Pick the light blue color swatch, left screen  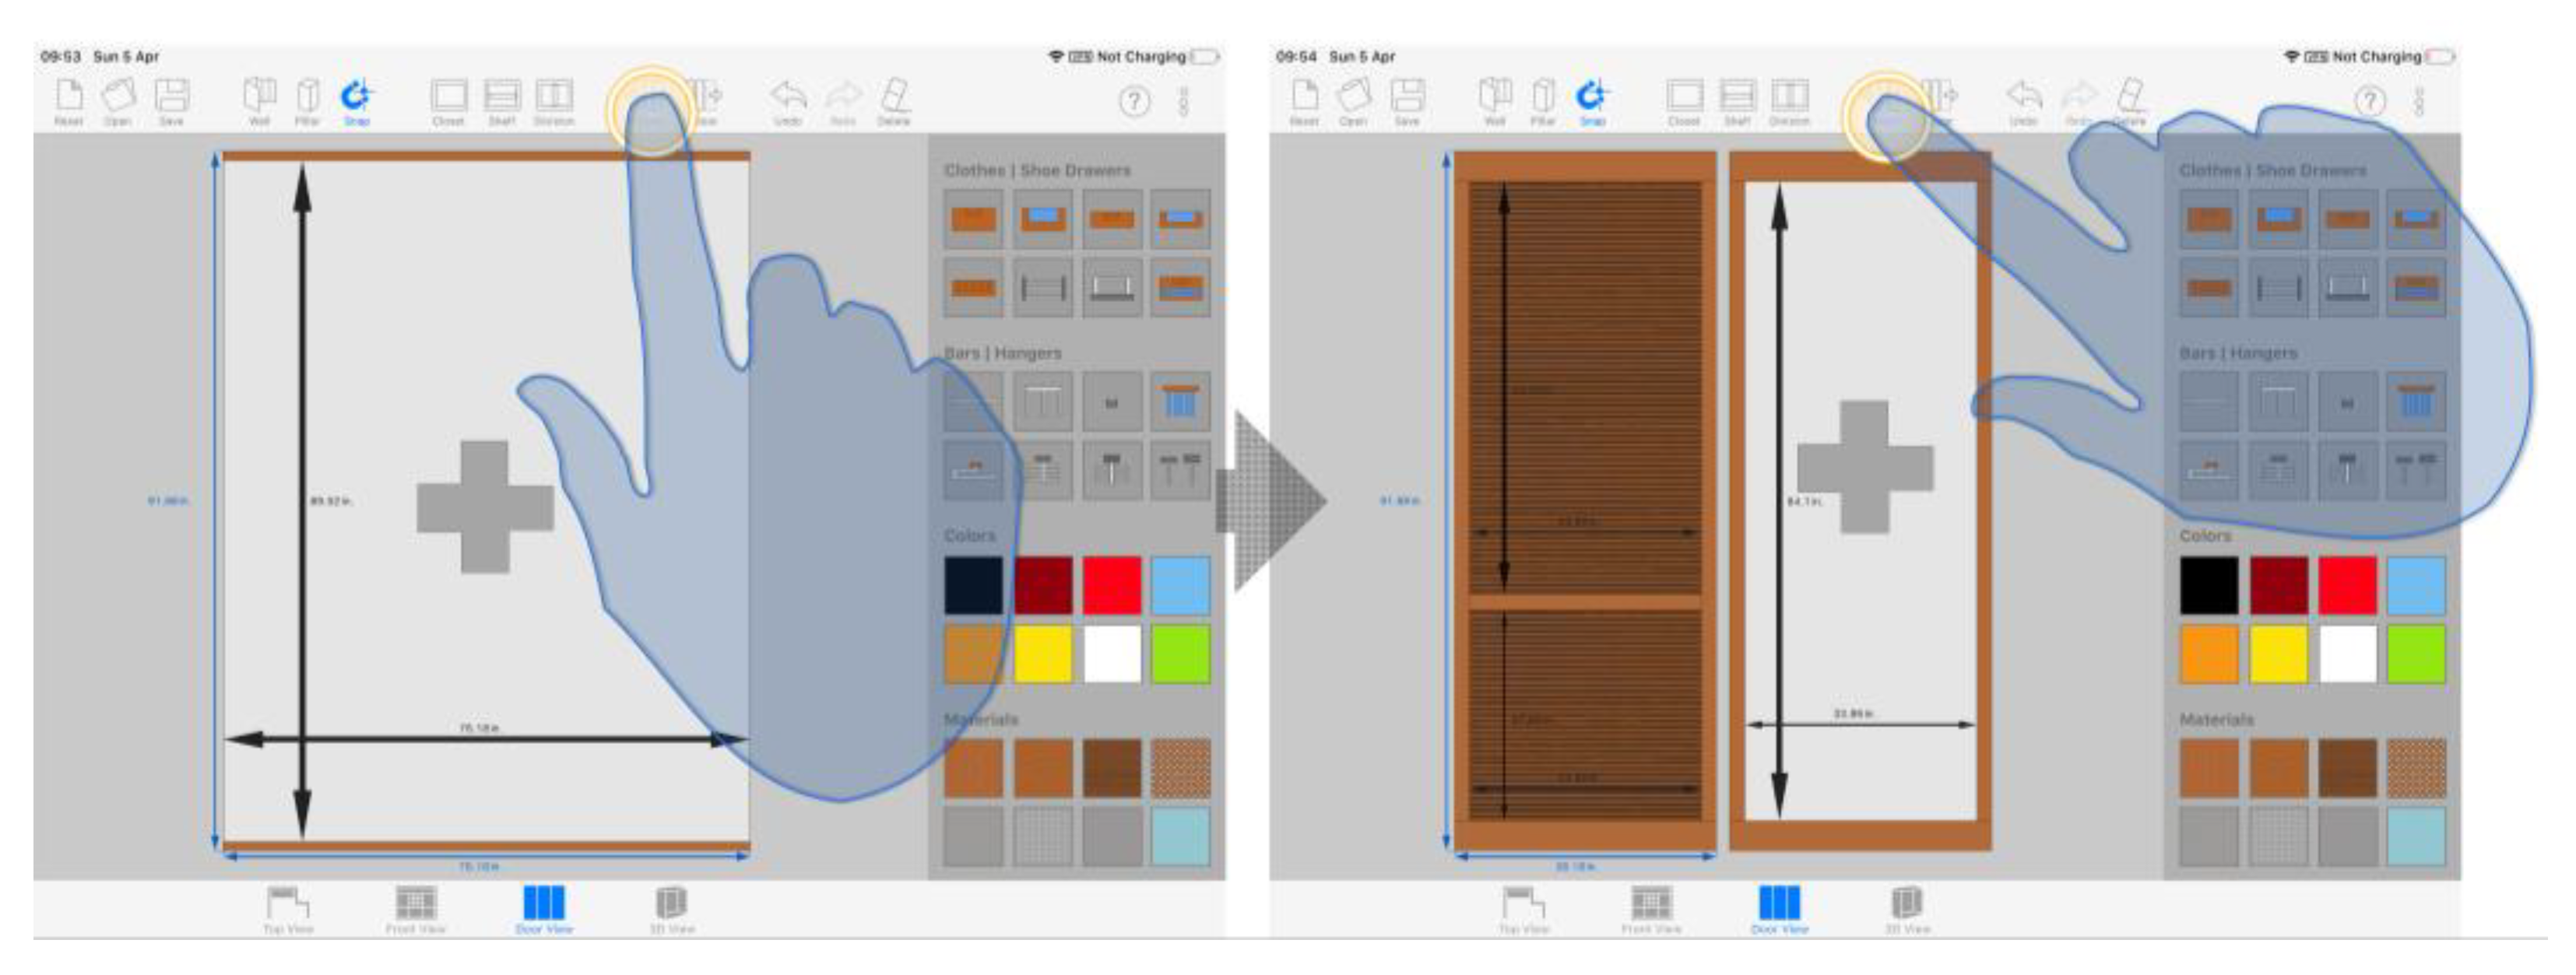pos(1180,585)
